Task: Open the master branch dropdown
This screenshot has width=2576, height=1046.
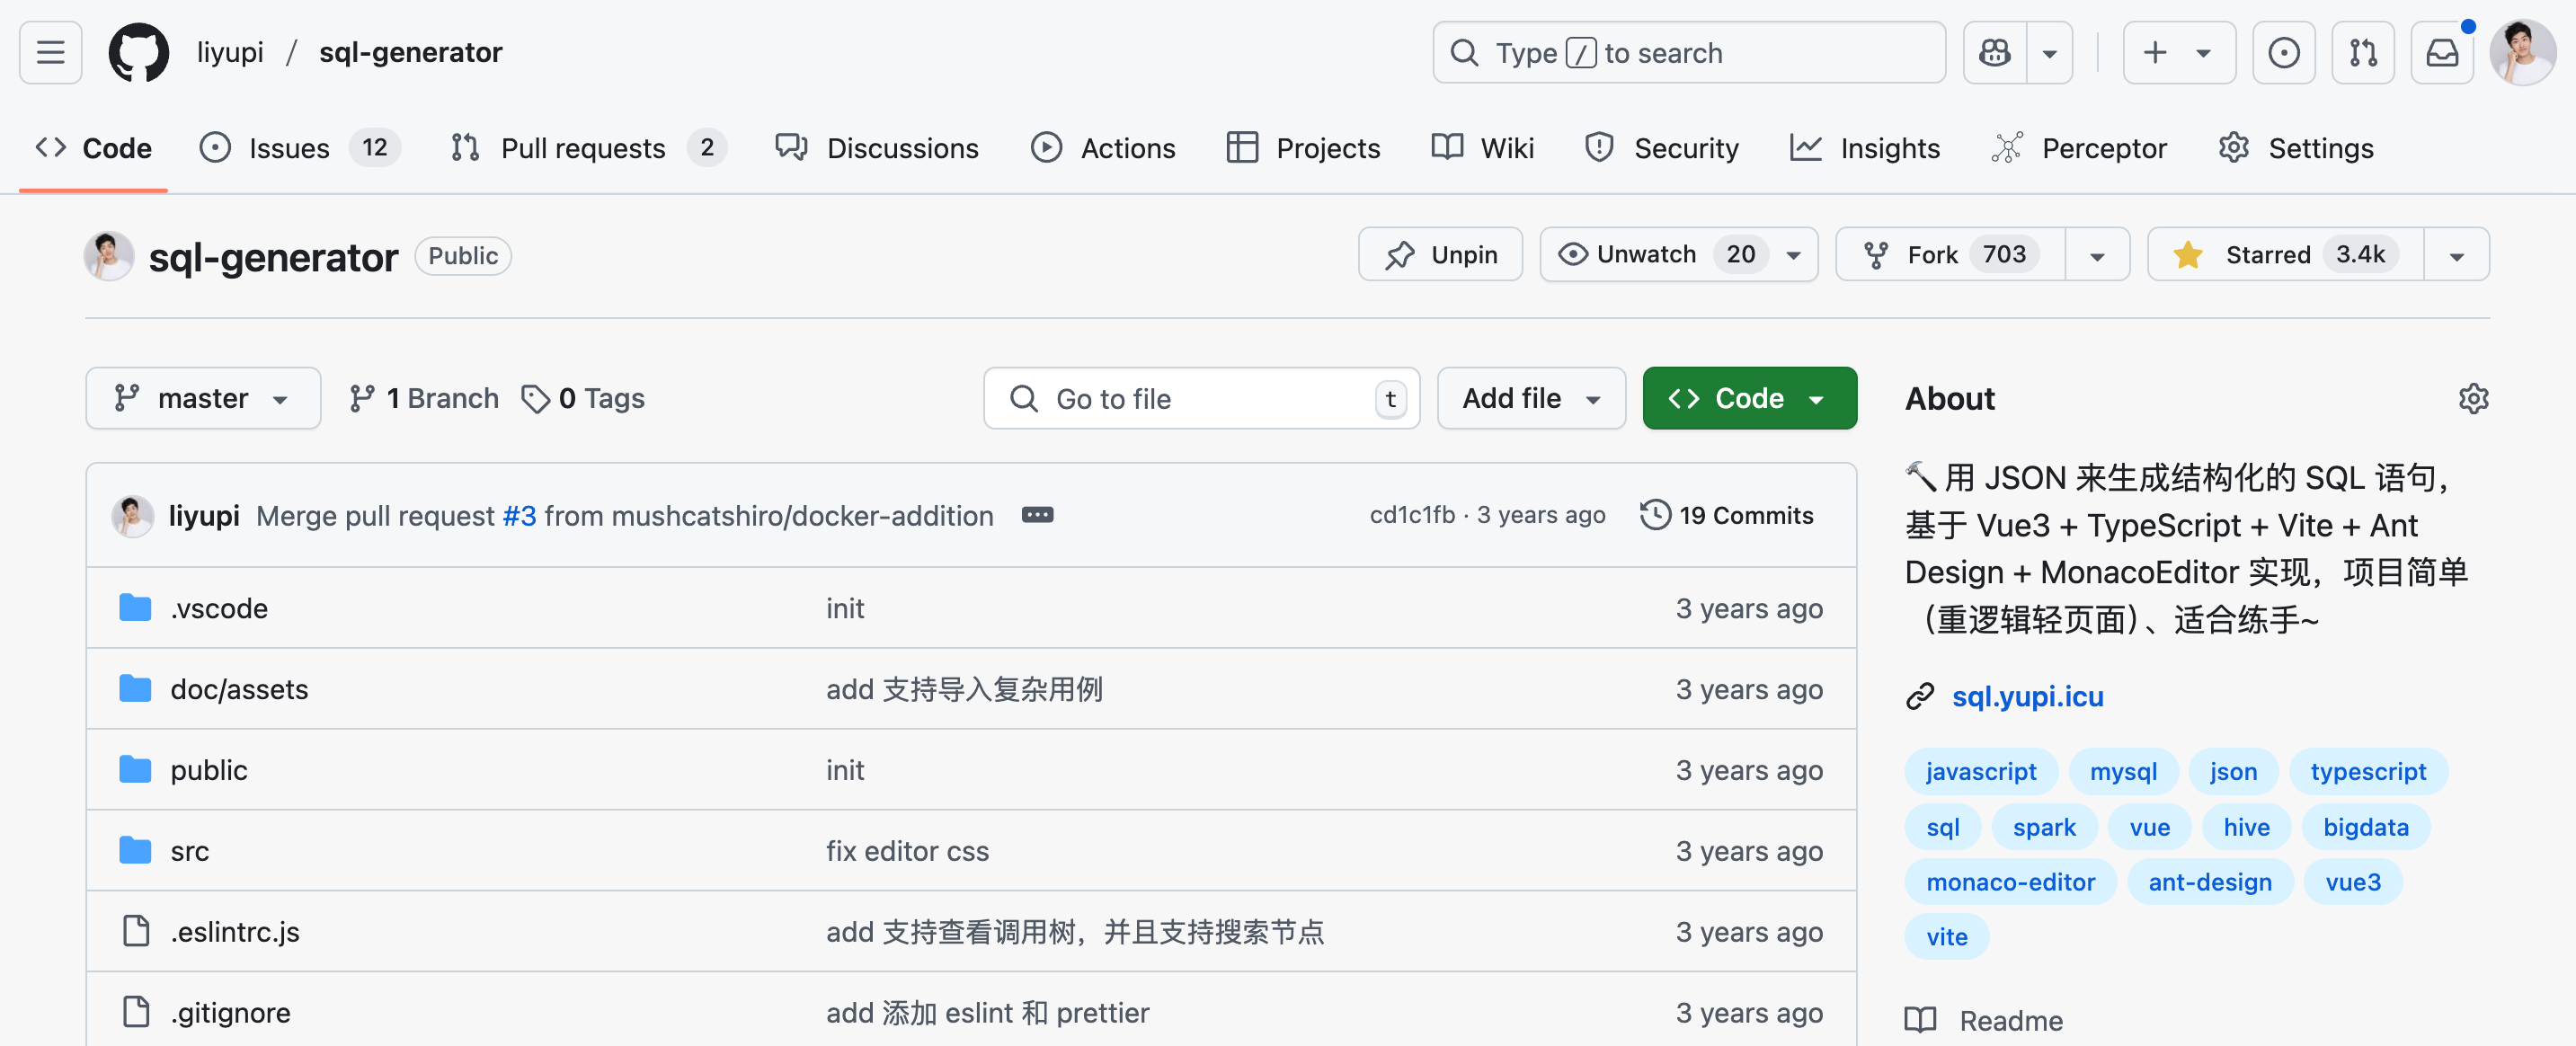Action: (x=203, y=398)
